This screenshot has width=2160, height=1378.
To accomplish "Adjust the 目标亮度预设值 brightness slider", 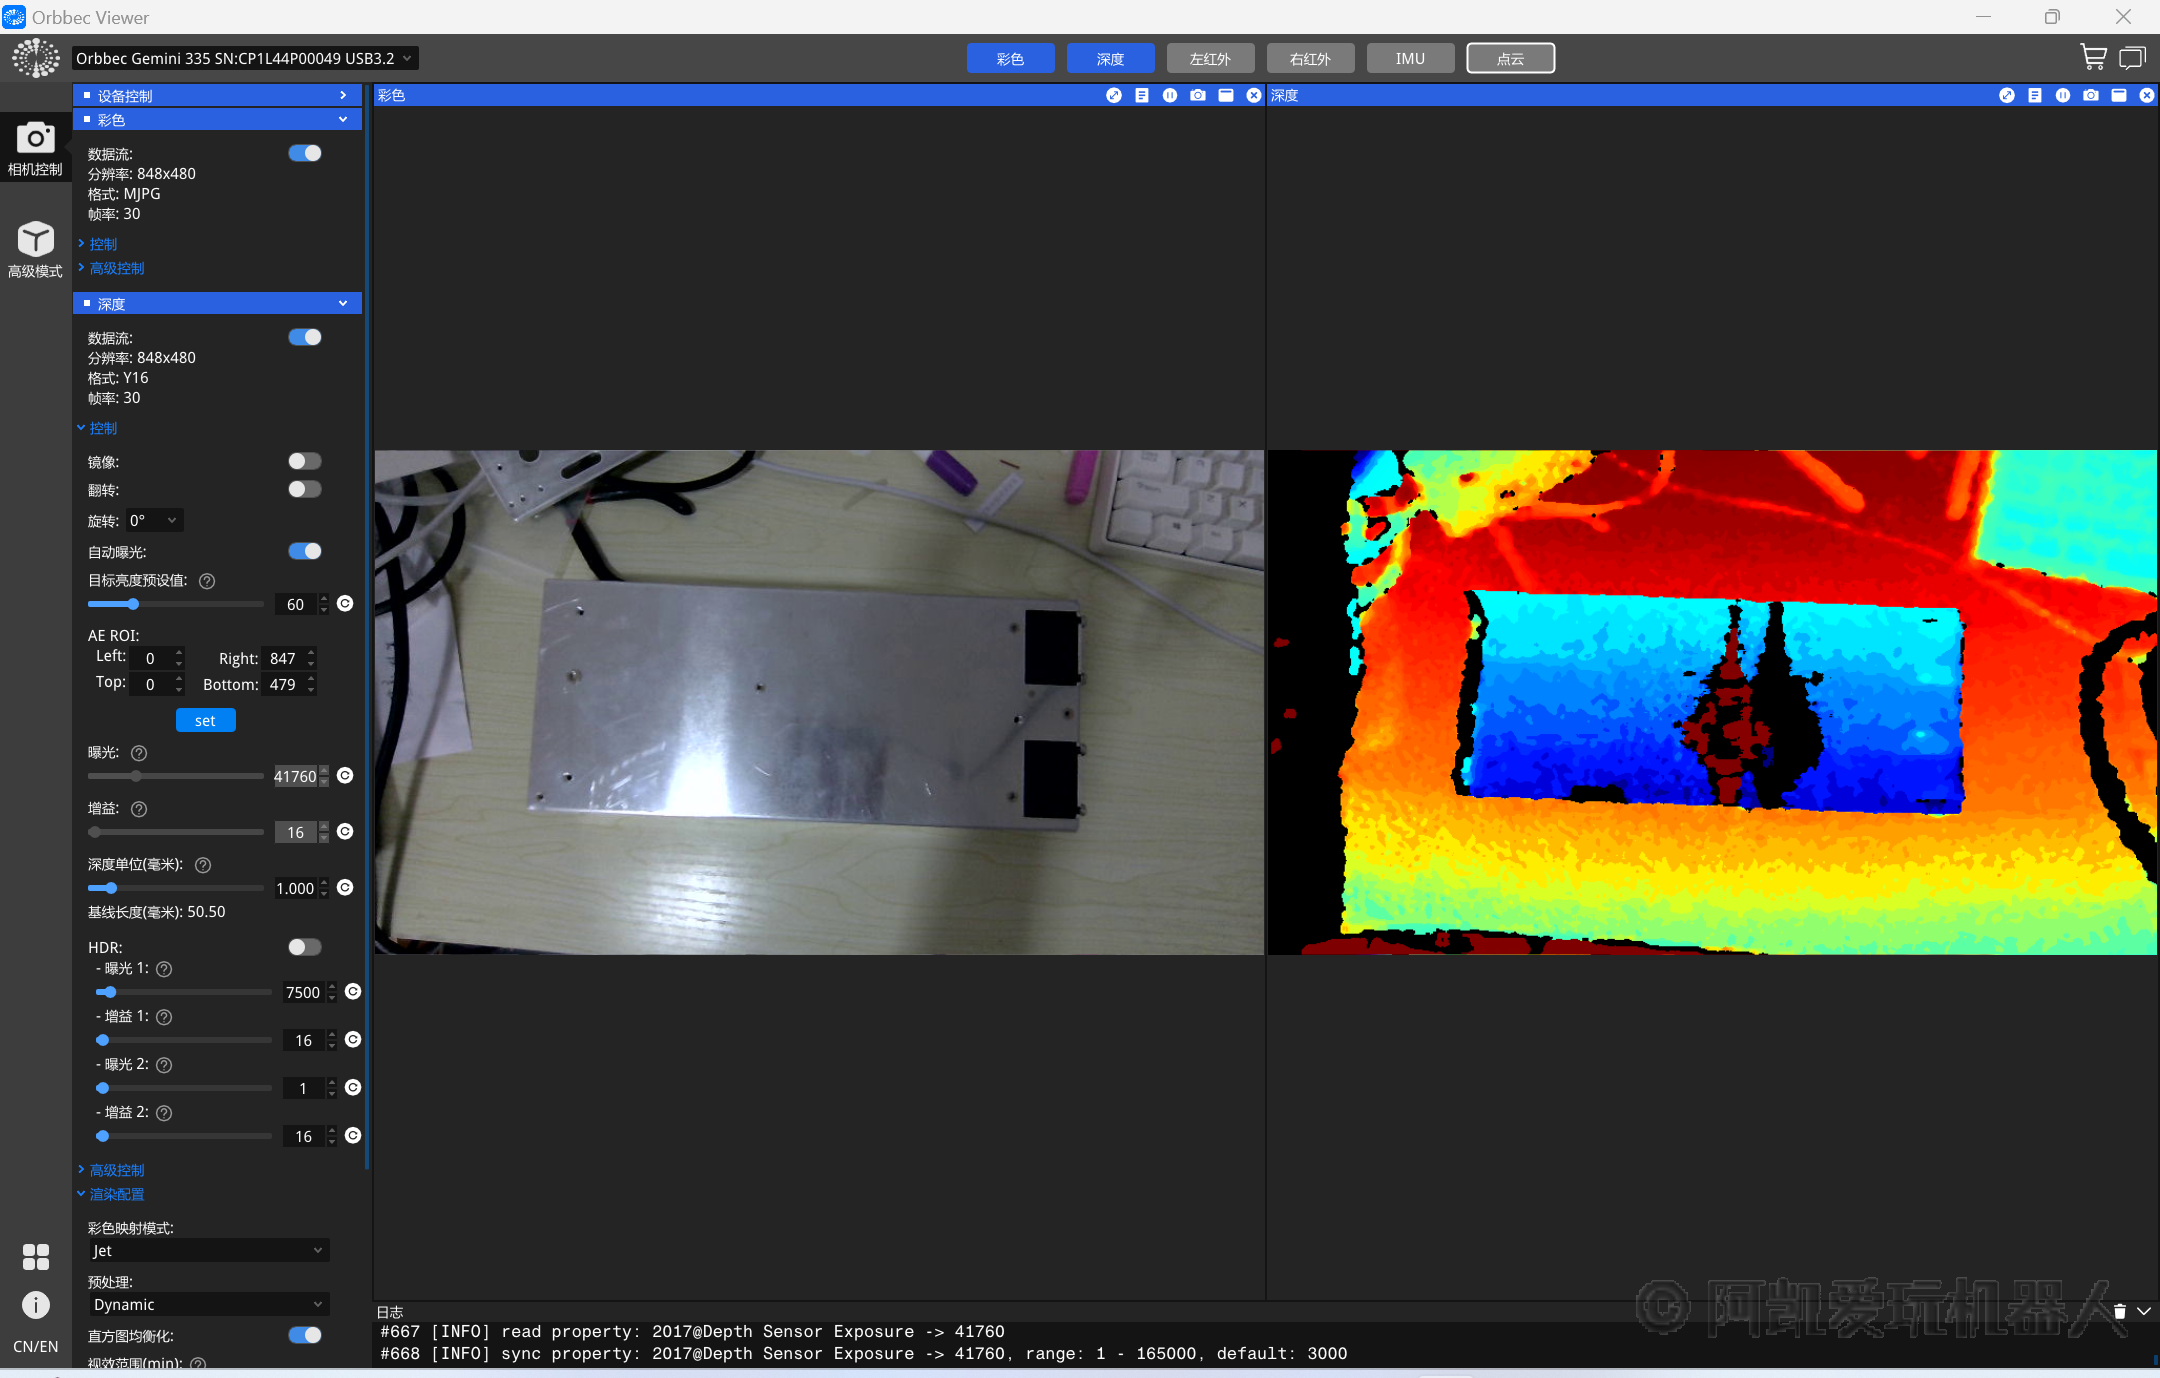I will click(133, 604).
